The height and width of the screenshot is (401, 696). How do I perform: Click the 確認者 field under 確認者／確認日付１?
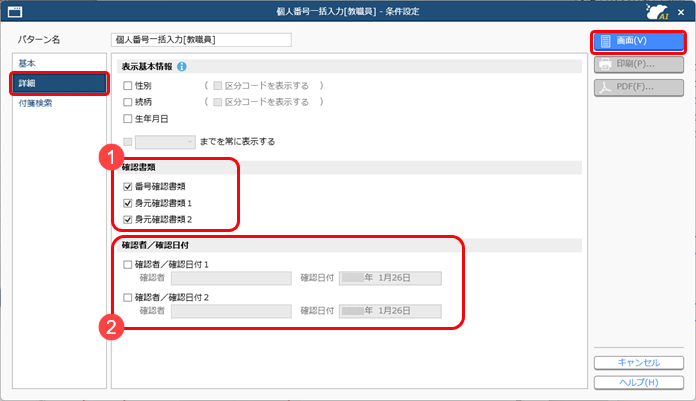(231, 278)
